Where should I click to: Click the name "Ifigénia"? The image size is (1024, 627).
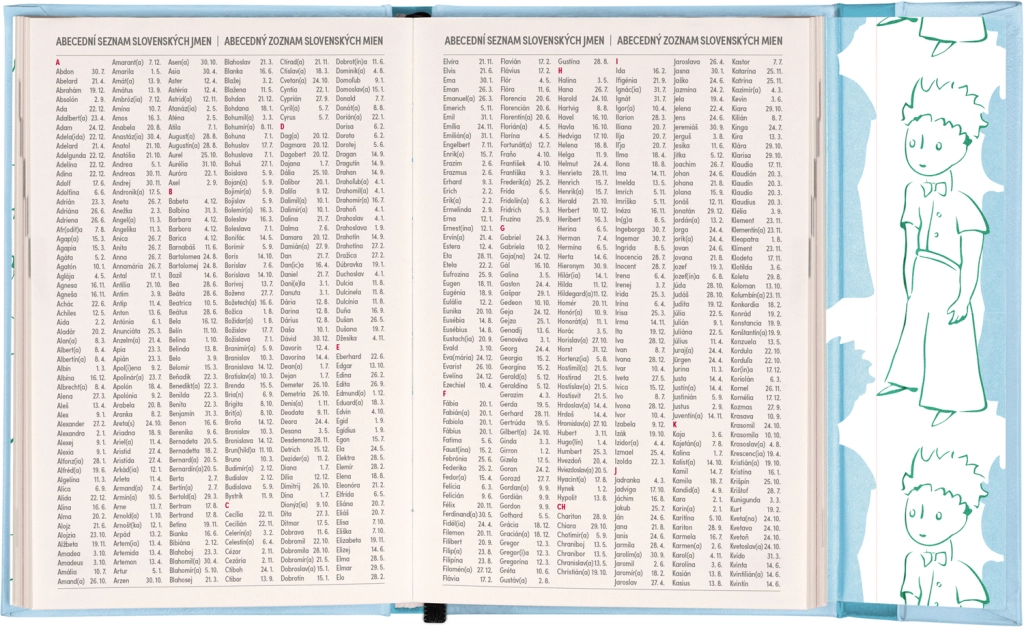[x=626, y=80]
